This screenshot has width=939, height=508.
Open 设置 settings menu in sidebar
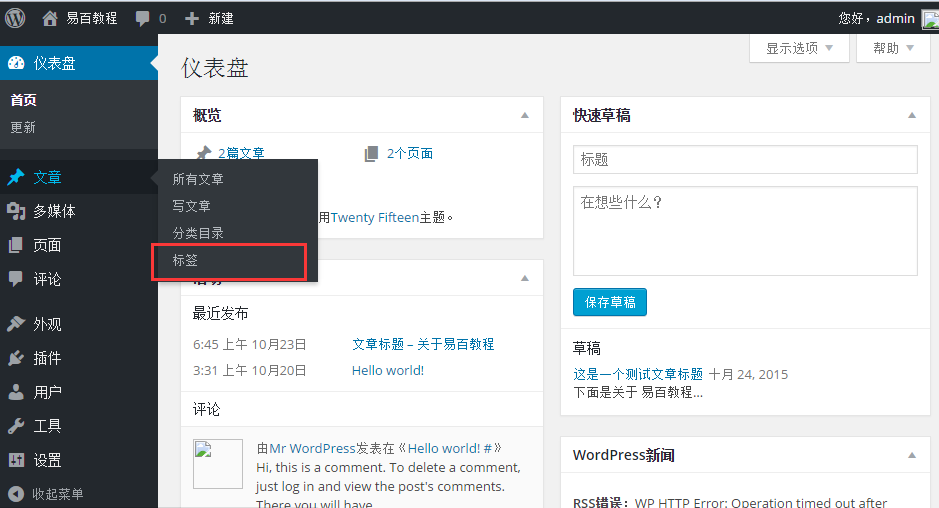(47, 460)
